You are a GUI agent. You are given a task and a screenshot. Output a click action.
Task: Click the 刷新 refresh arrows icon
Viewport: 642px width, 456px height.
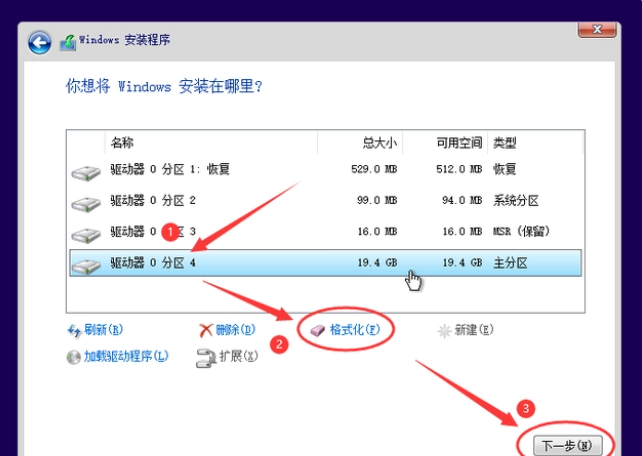73,330
